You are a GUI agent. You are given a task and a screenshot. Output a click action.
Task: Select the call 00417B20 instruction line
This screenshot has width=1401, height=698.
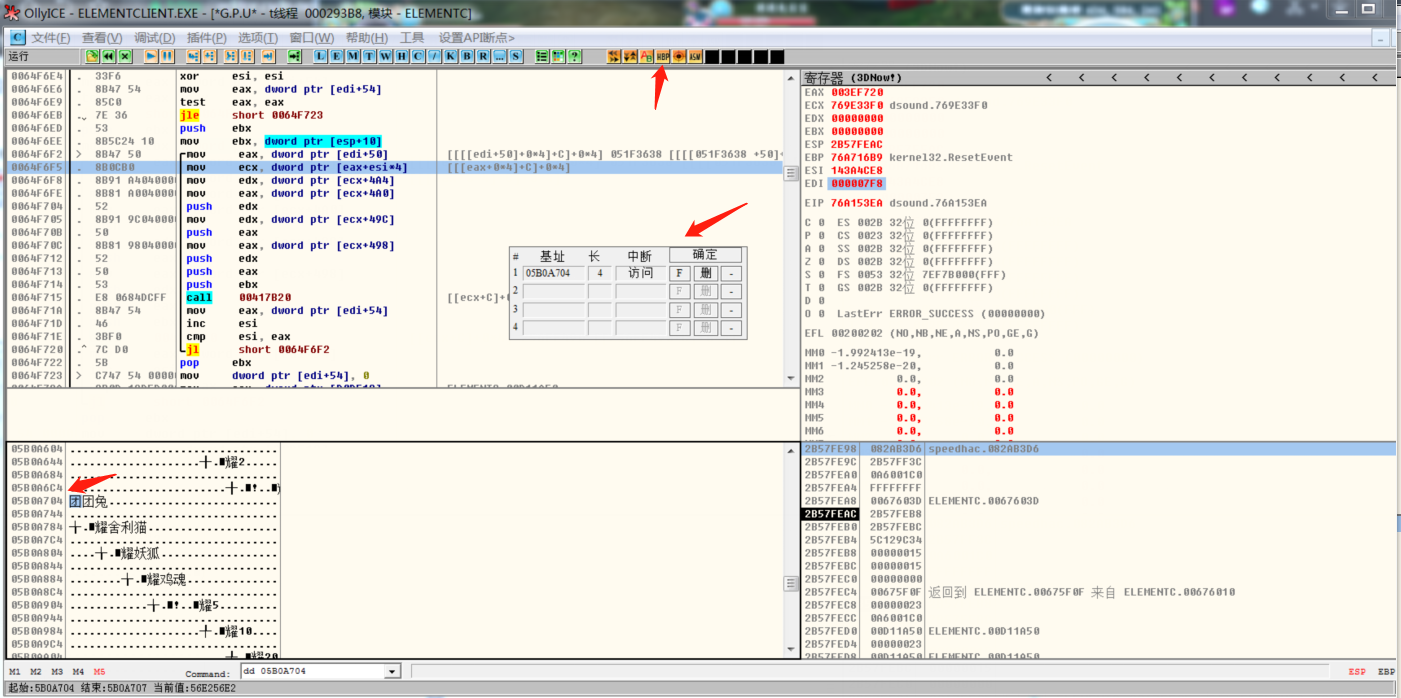click(x=393, y=297)
